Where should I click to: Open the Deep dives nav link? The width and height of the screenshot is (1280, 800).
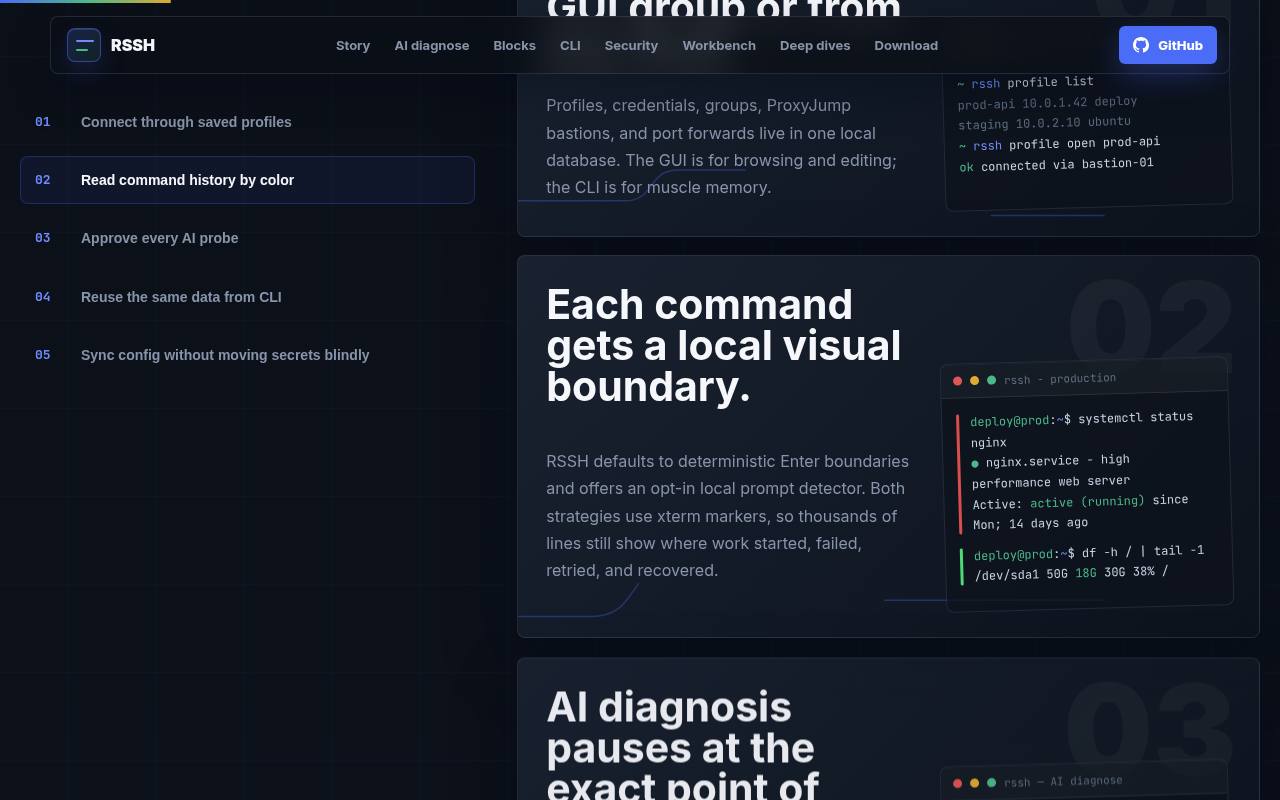tap(815, 45)
